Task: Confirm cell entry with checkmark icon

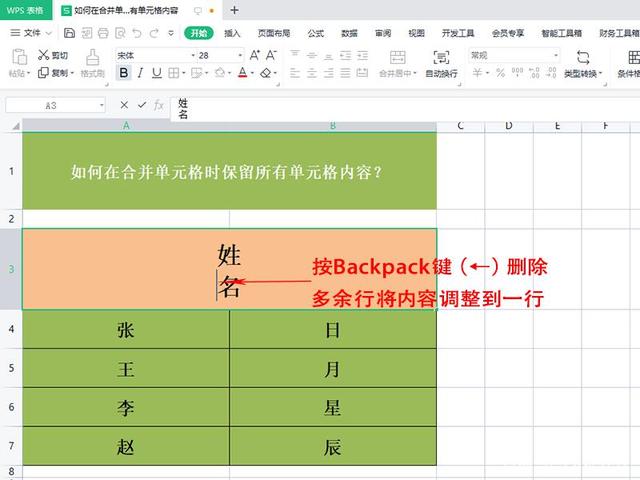Action: tap(140, 105)
